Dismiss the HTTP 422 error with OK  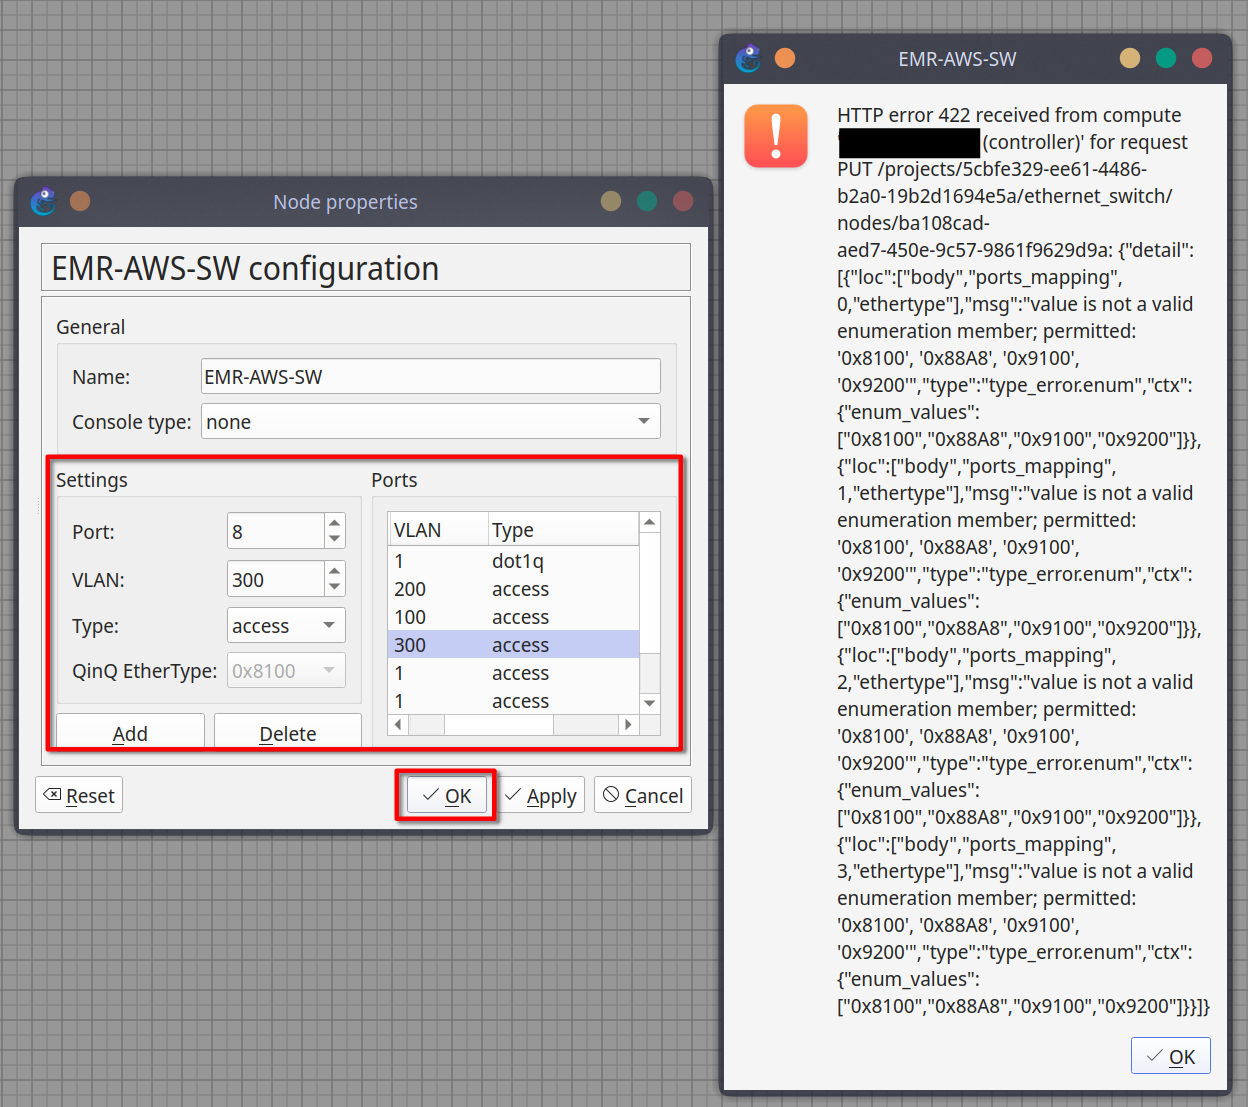pos(1171,1056)
